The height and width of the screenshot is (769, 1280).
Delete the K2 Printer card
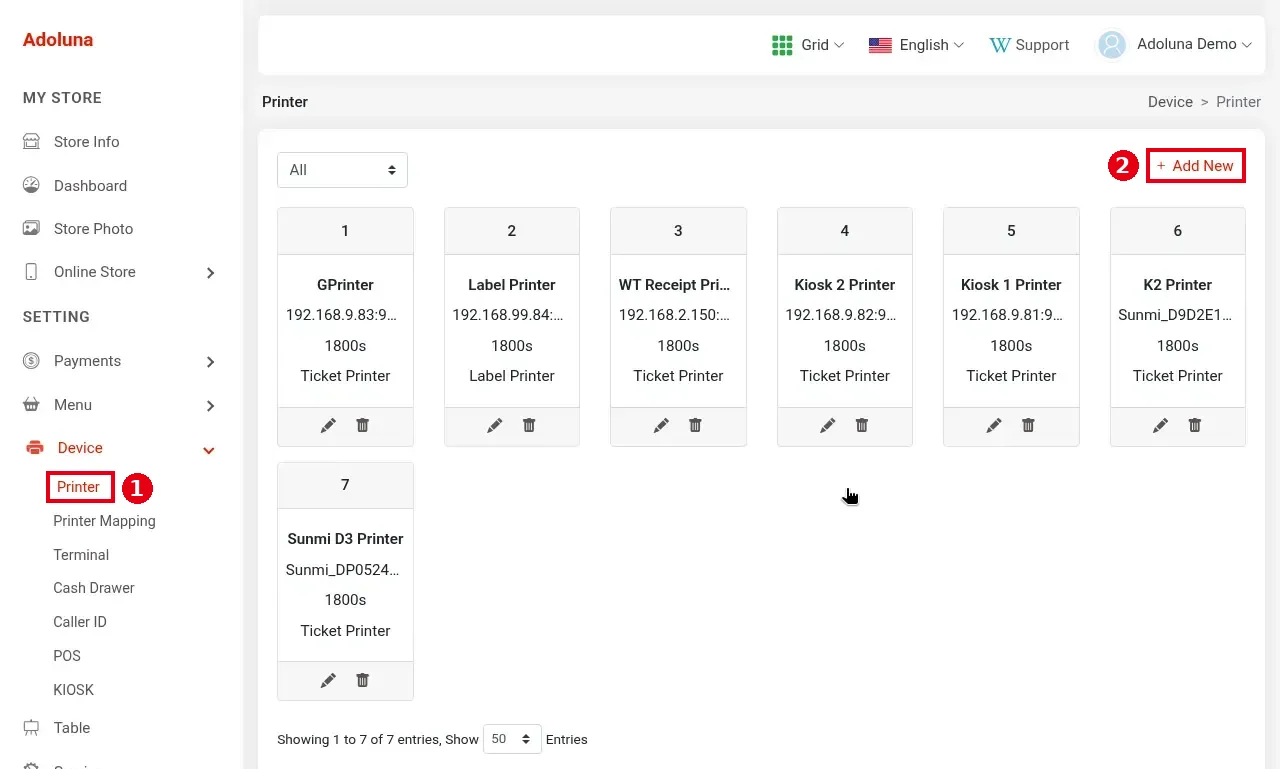[x=1195, y=425]
